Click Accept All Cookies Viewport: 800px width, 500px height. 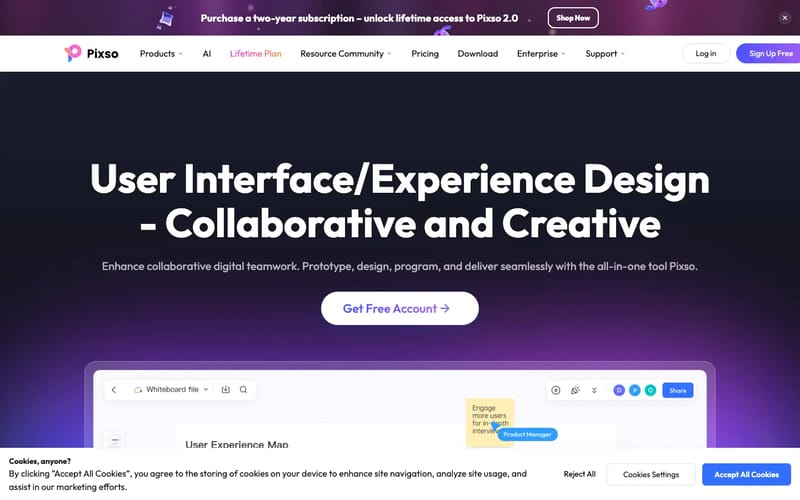click(746, 474)
